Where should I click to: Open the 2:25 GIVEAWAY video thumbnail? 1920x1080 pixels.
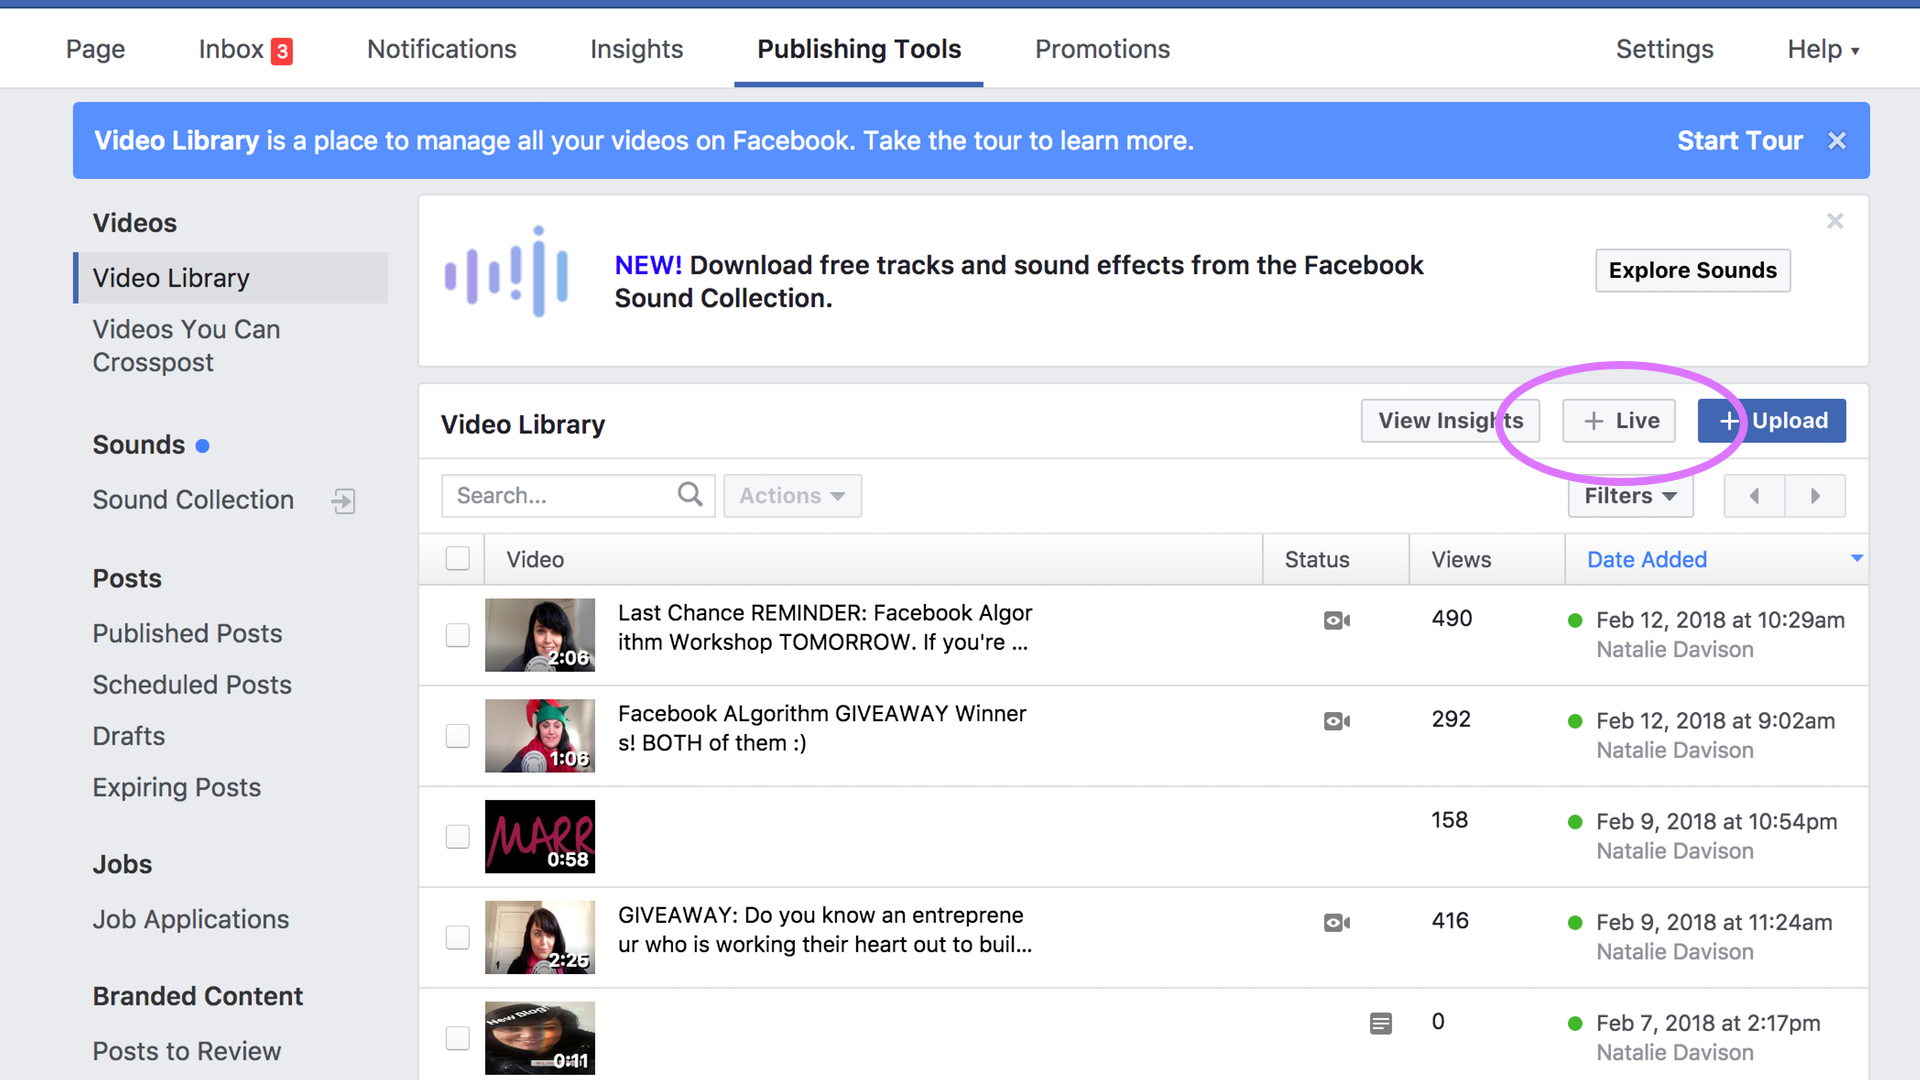pos(540,937)
